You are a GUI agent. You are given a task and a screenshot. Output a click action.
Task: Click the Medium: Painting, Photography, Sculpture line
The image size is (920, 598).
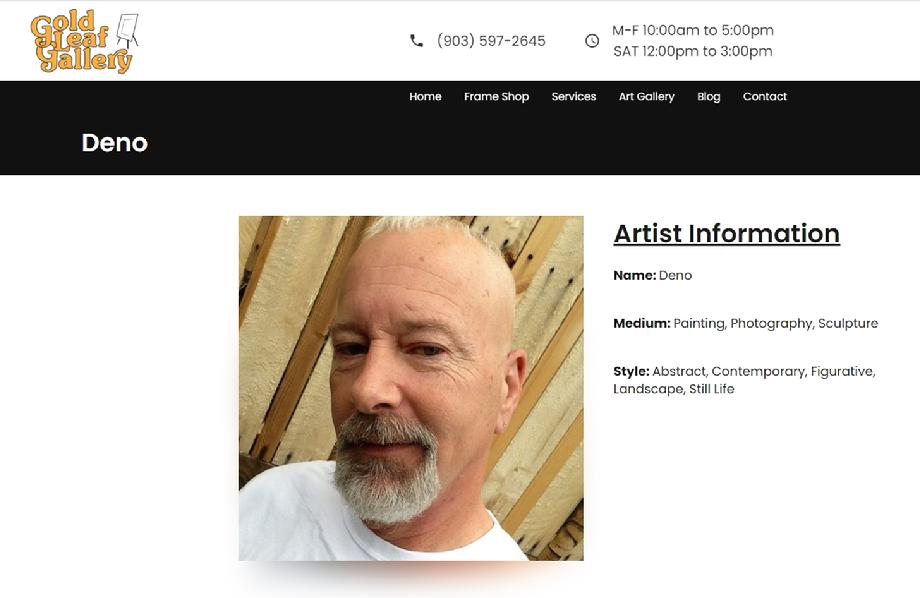[x=746, y=323]
